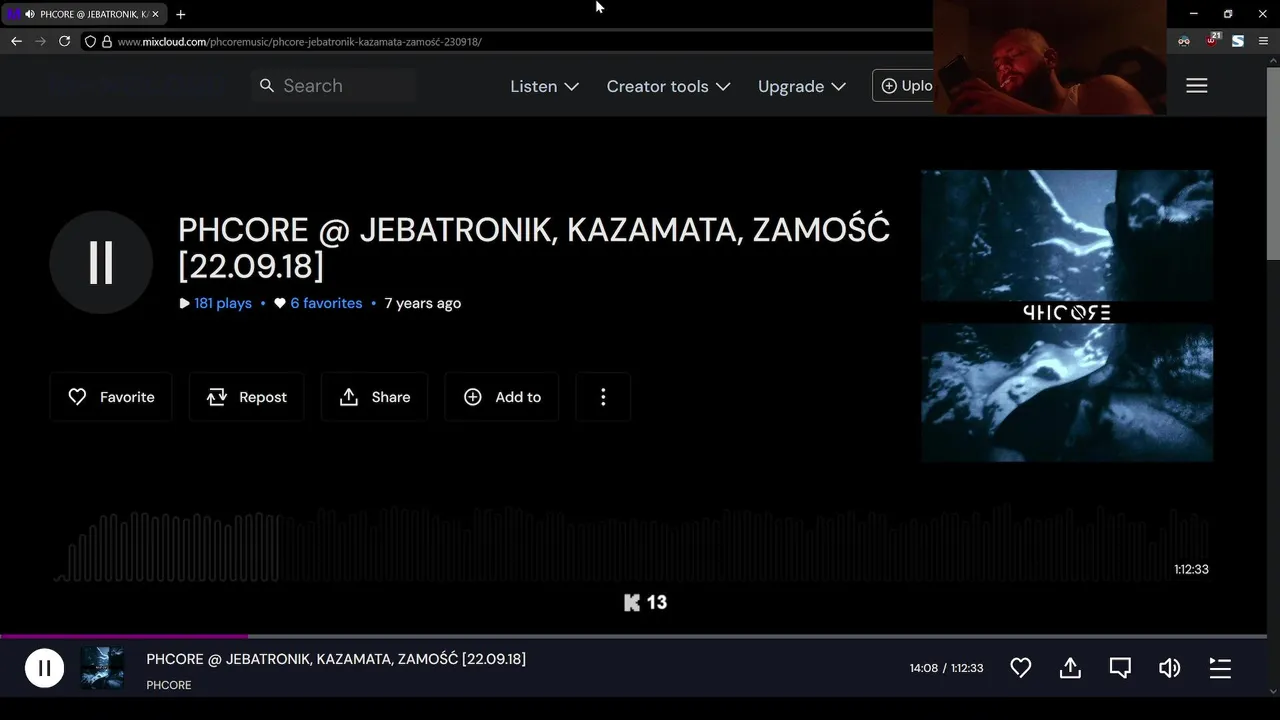Click the mix title heading text
The height and width of the screenshot is (720, 1280).
[534, 247]
